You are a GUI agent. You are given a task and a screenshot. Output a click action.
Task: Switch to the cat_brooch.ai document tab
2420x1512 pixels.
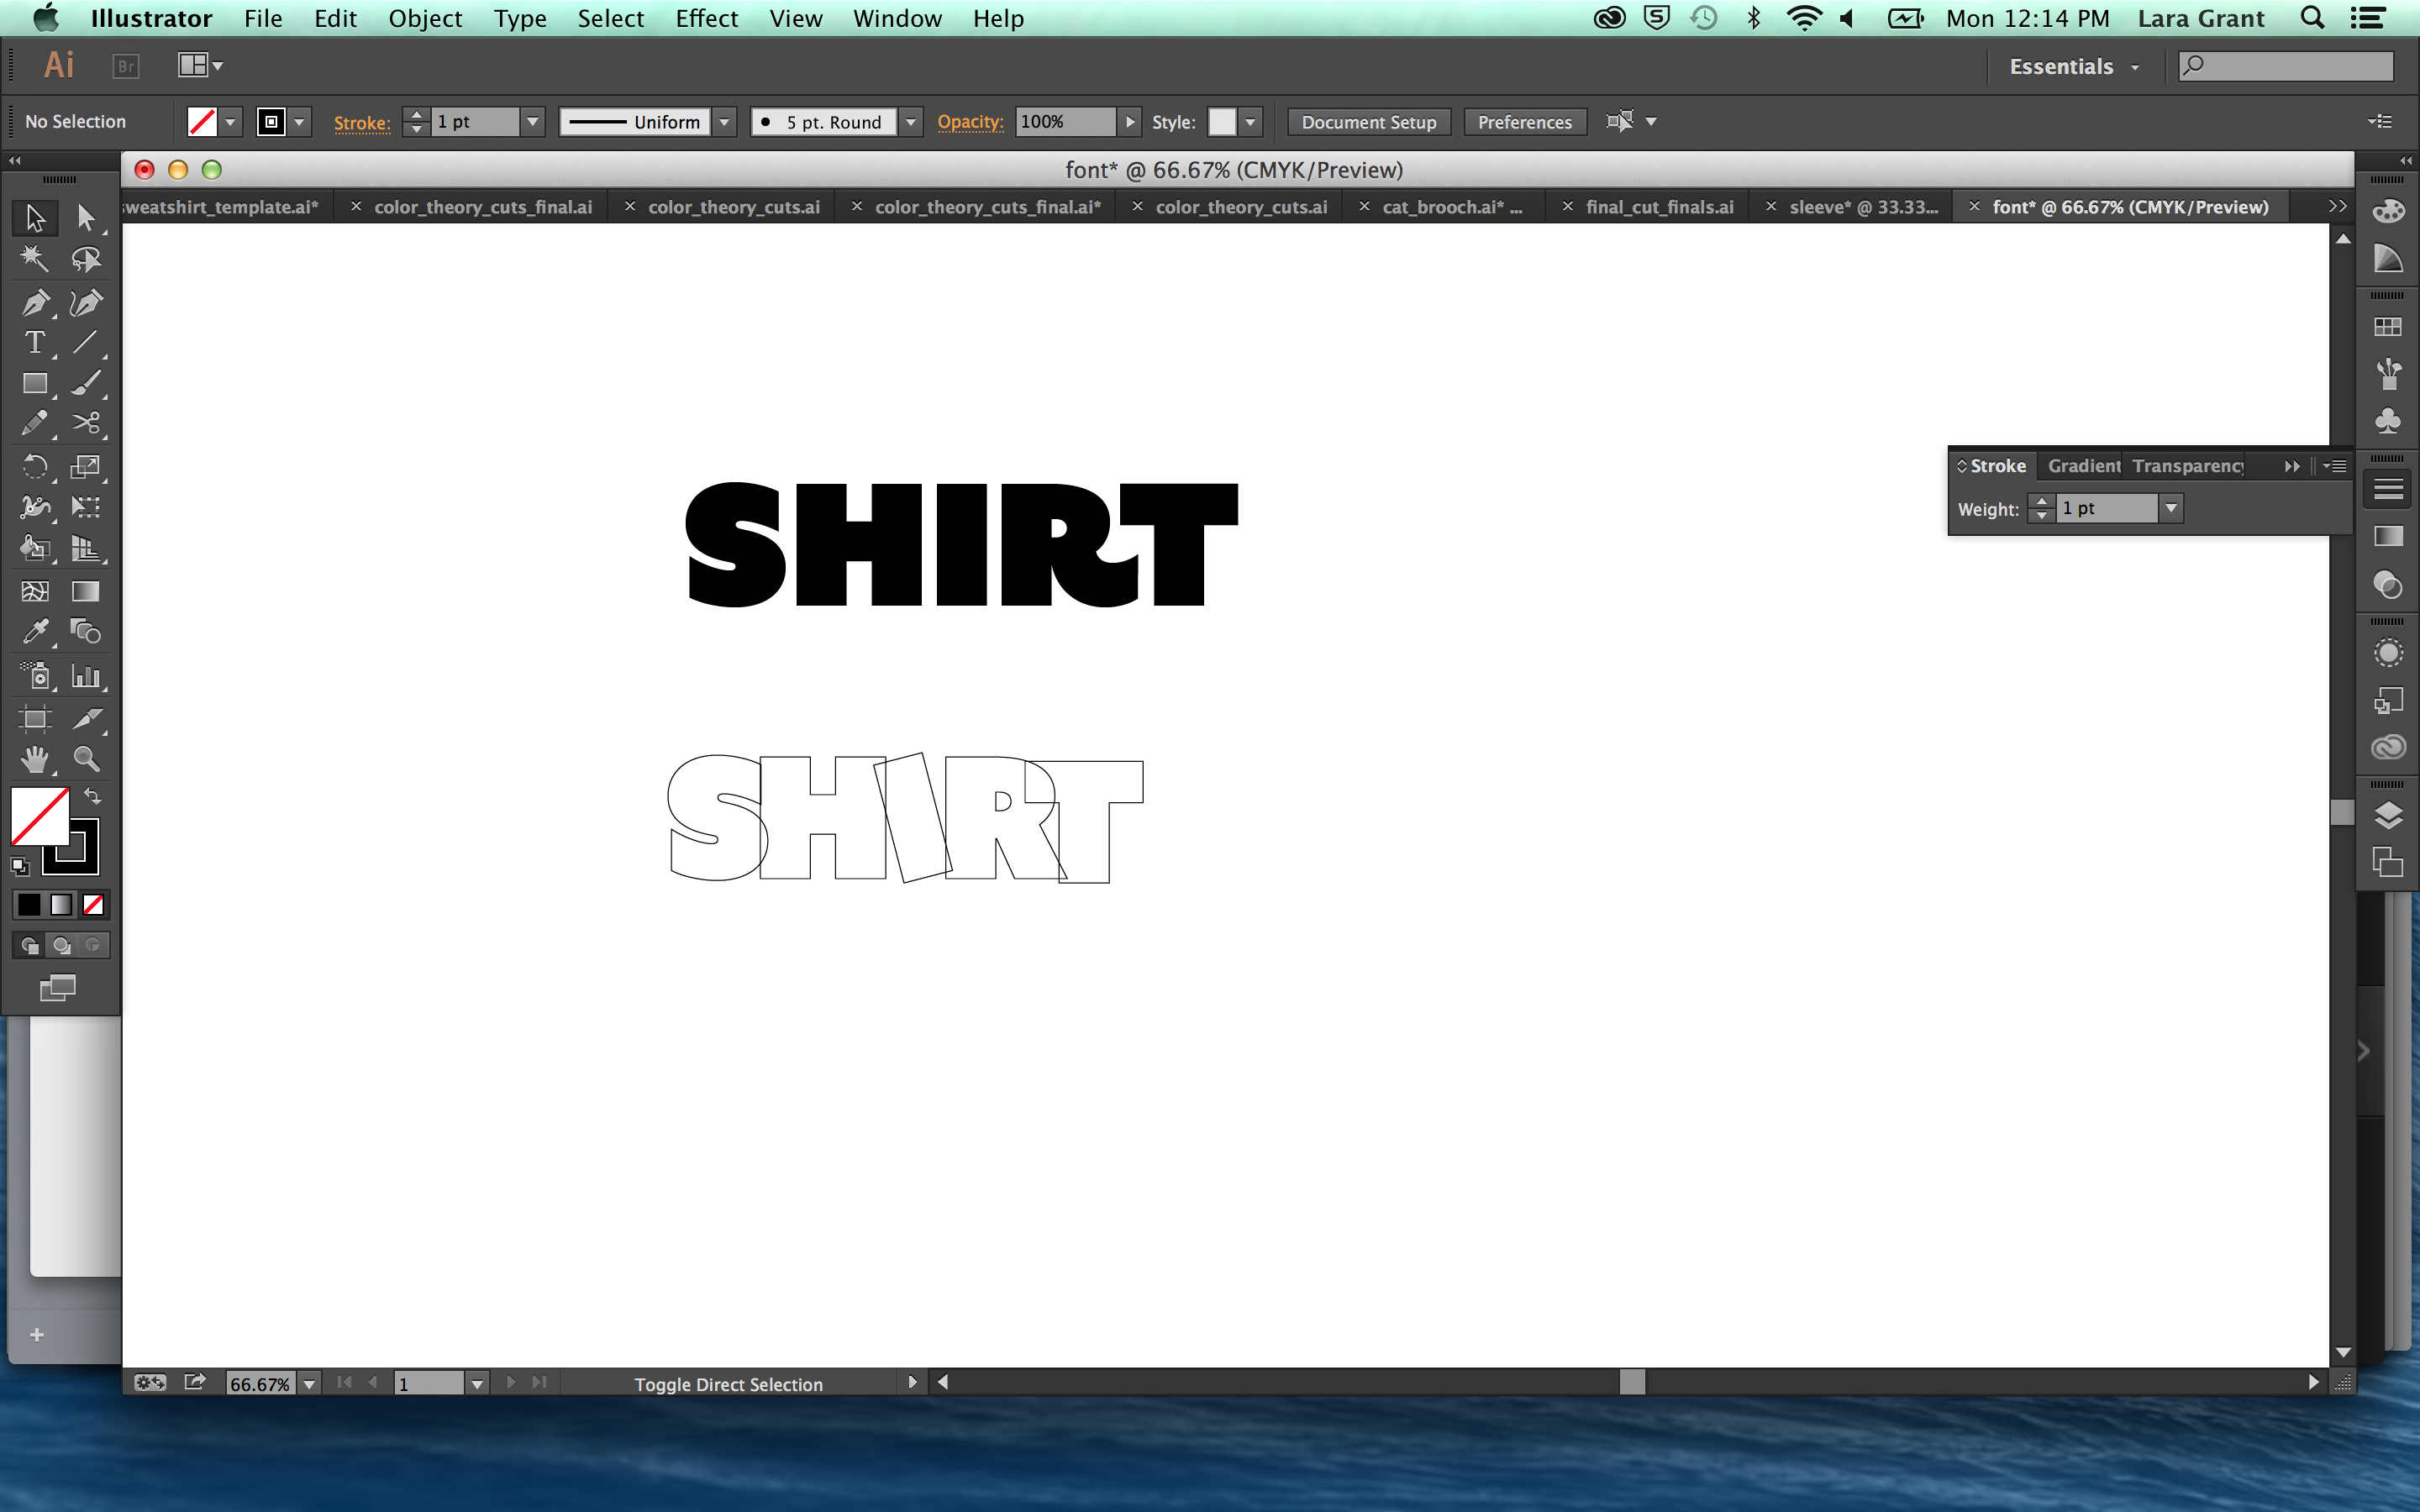pyautogui.click(x=1452, y=207)
